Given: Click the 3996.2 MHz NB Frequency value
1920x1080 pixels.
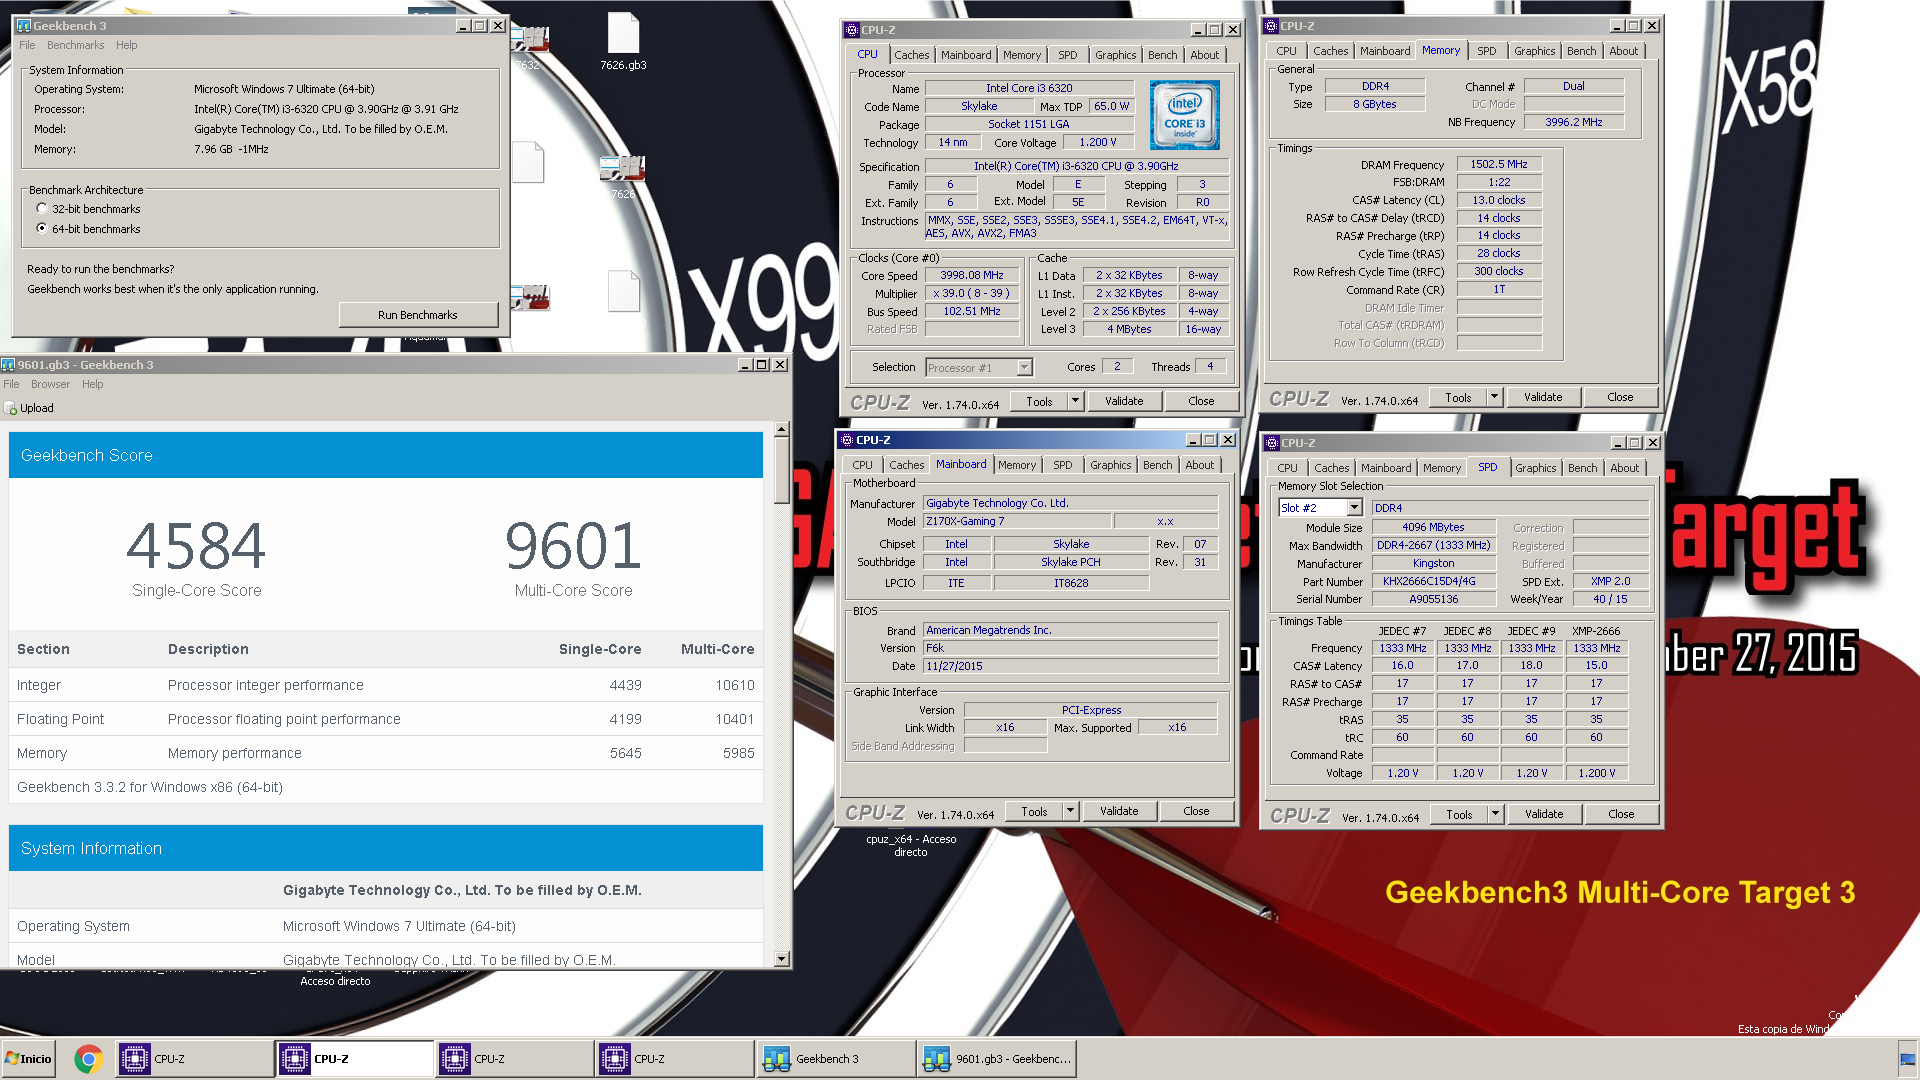Looking at the screenshot, I should click(1573, 123).
